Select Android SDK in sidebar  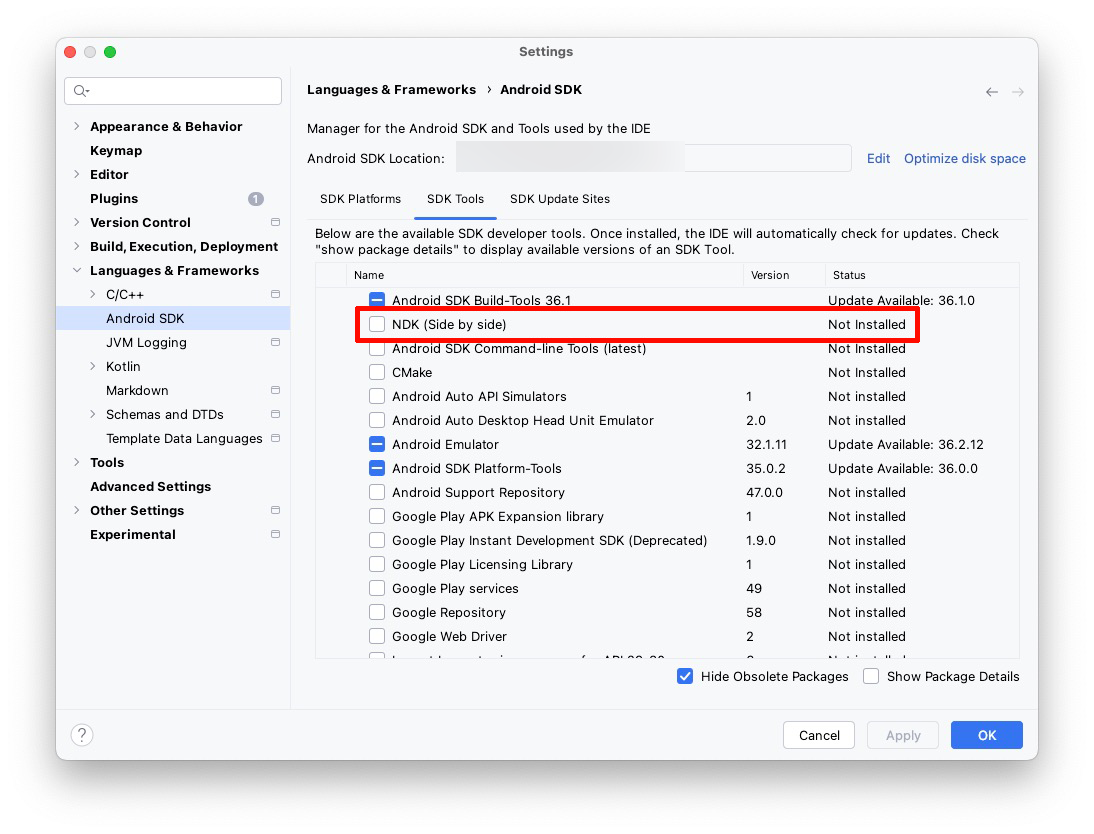[x=173, y=319]
